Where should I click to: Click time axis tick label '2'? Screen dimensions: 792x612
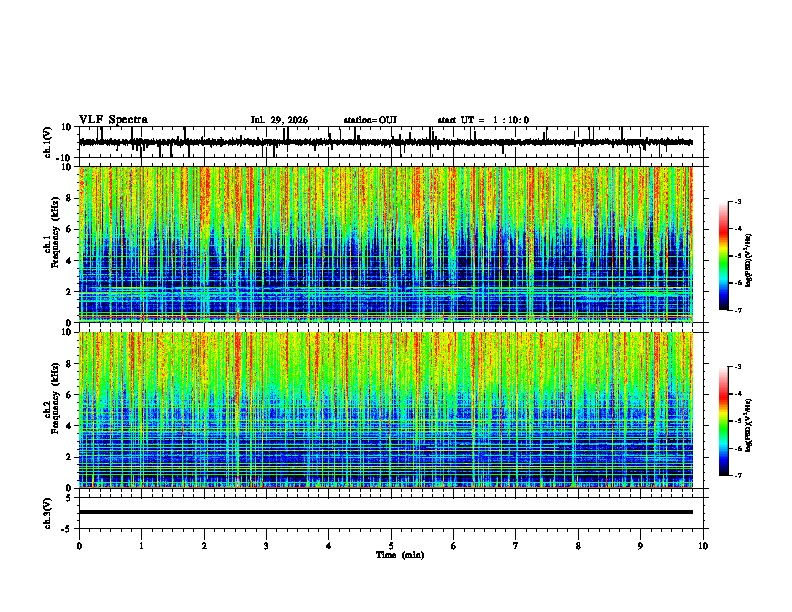point(204,546)
